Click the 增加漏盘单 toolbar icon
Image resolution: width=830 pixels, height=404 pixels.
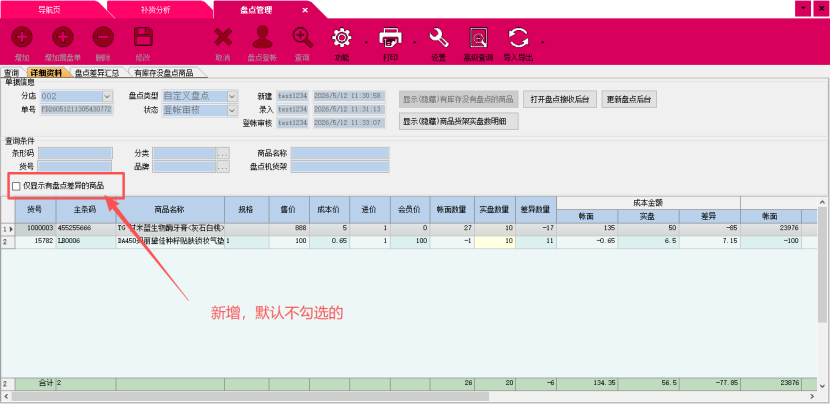pyautogui.click(x=62, y=38)
